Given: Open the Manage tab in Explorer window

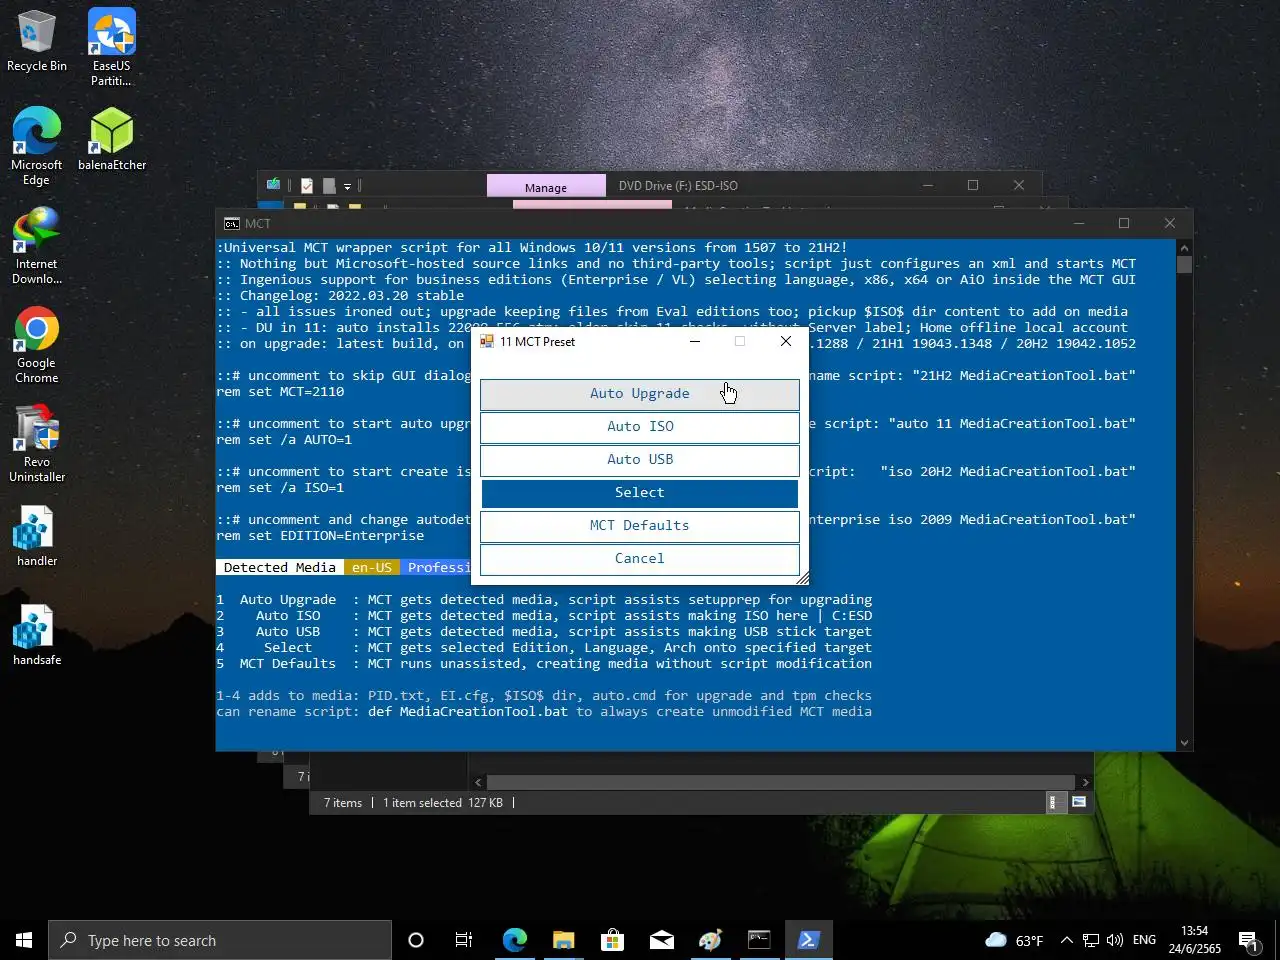Looking at the screenshot, I should coord(546,186).
